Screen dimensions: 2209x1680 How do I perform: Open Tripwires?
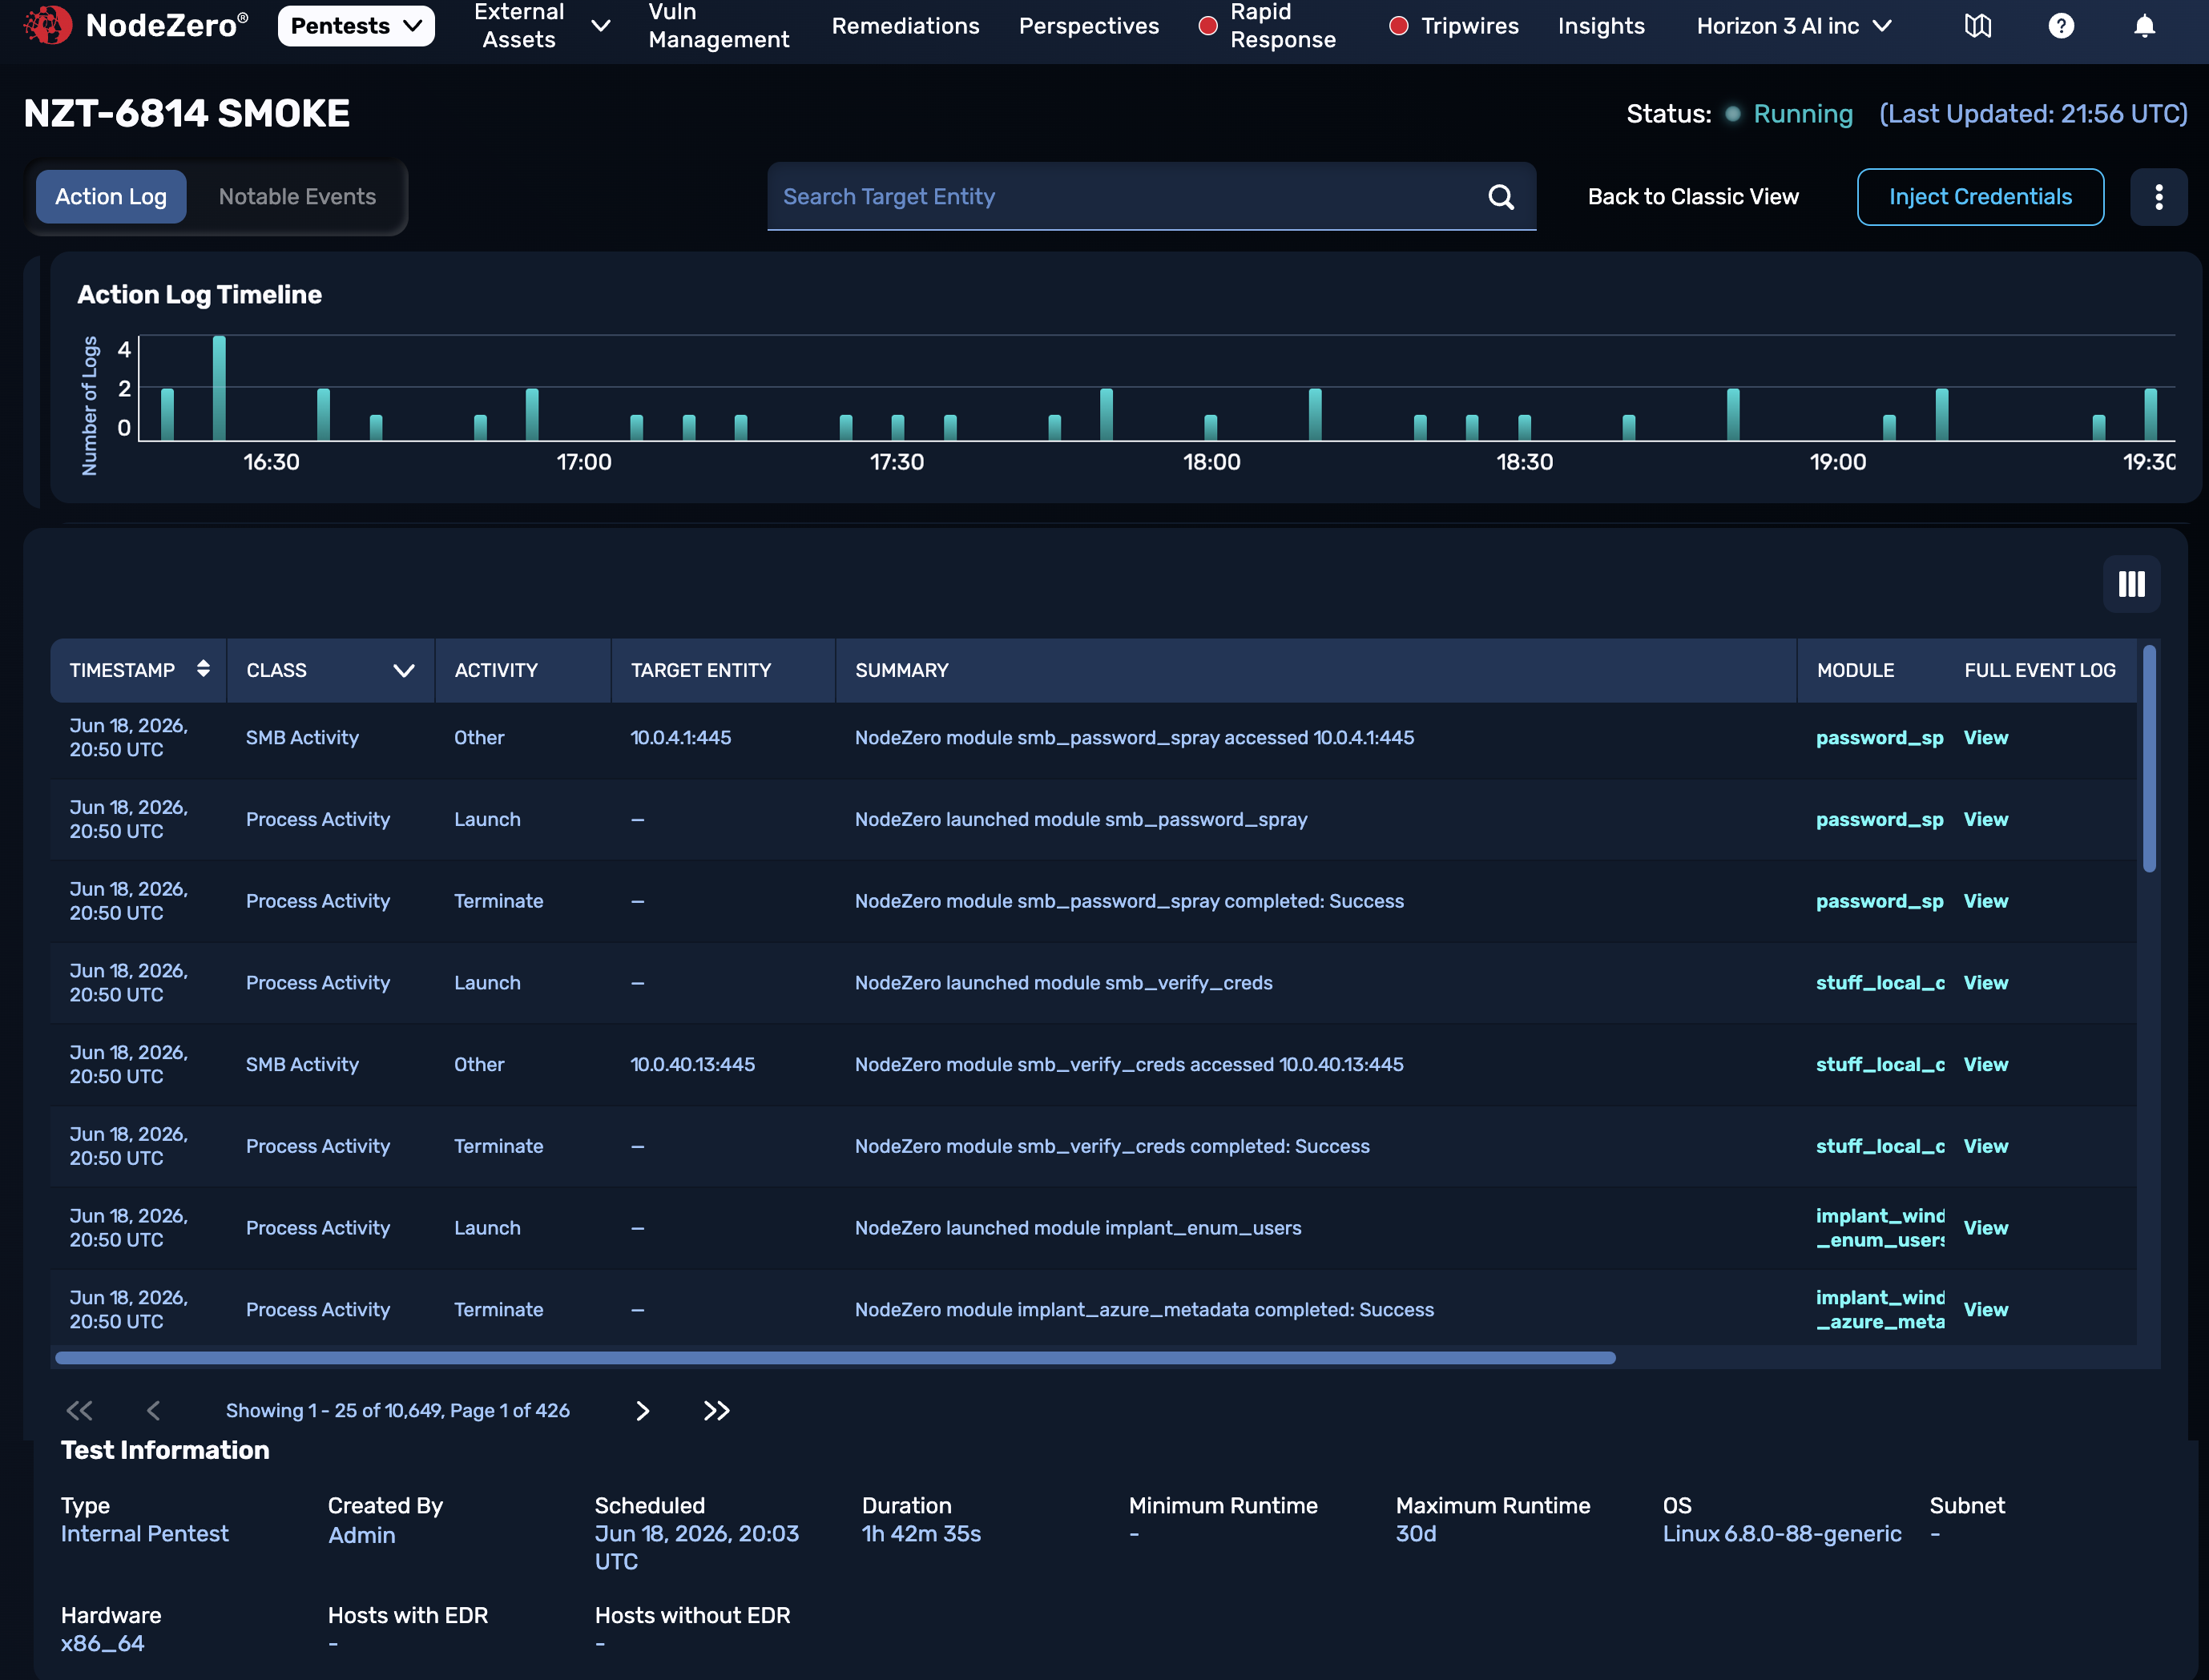pyautogui.click(x=1453, y=26)
